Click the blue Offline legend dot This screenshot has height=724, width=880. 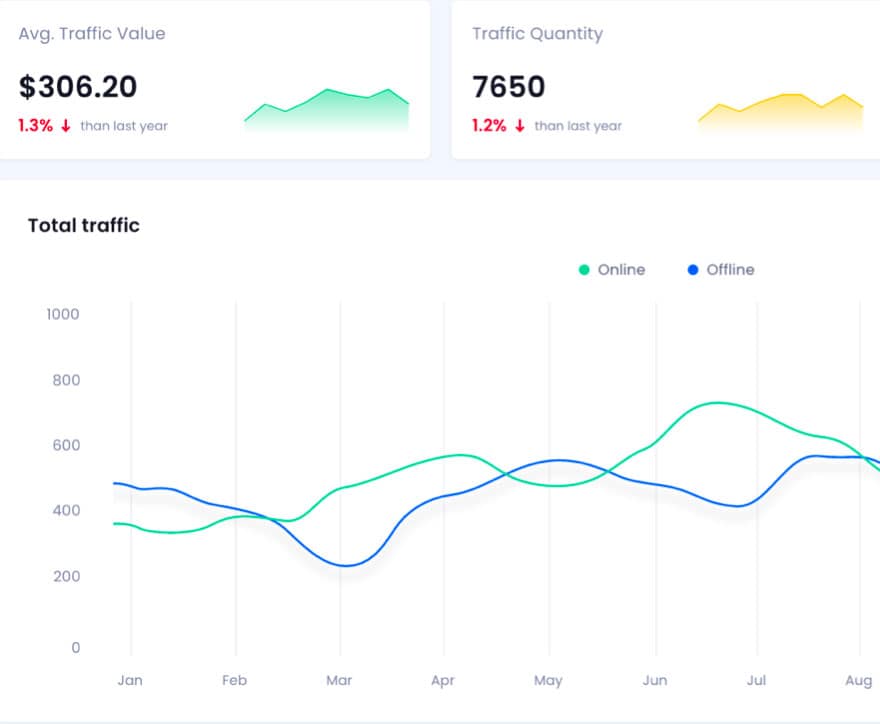[x=693, y=270]
